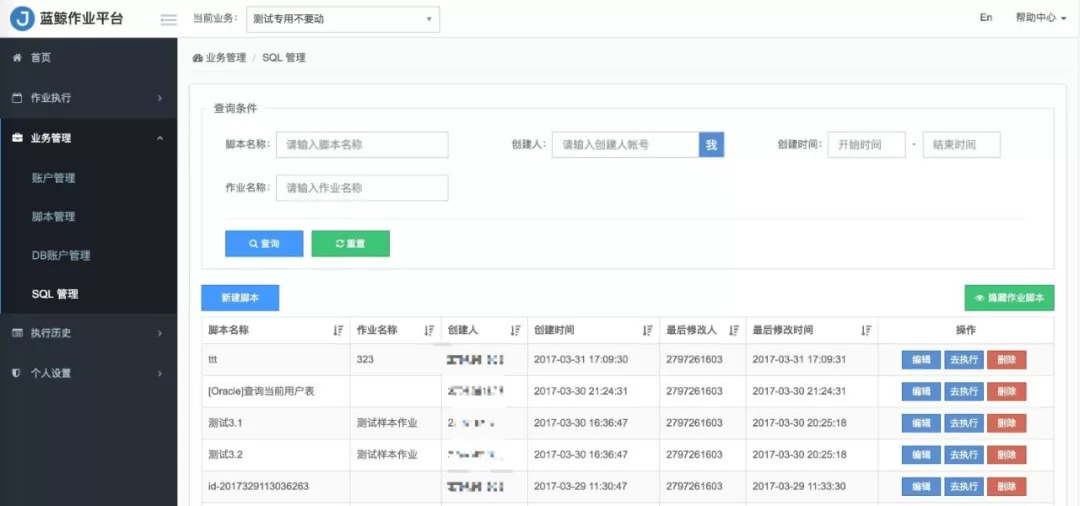Sort by 创建时间 column sort icon
The width and height of the screenshot is (1080, 506).
tap(647, 330)
